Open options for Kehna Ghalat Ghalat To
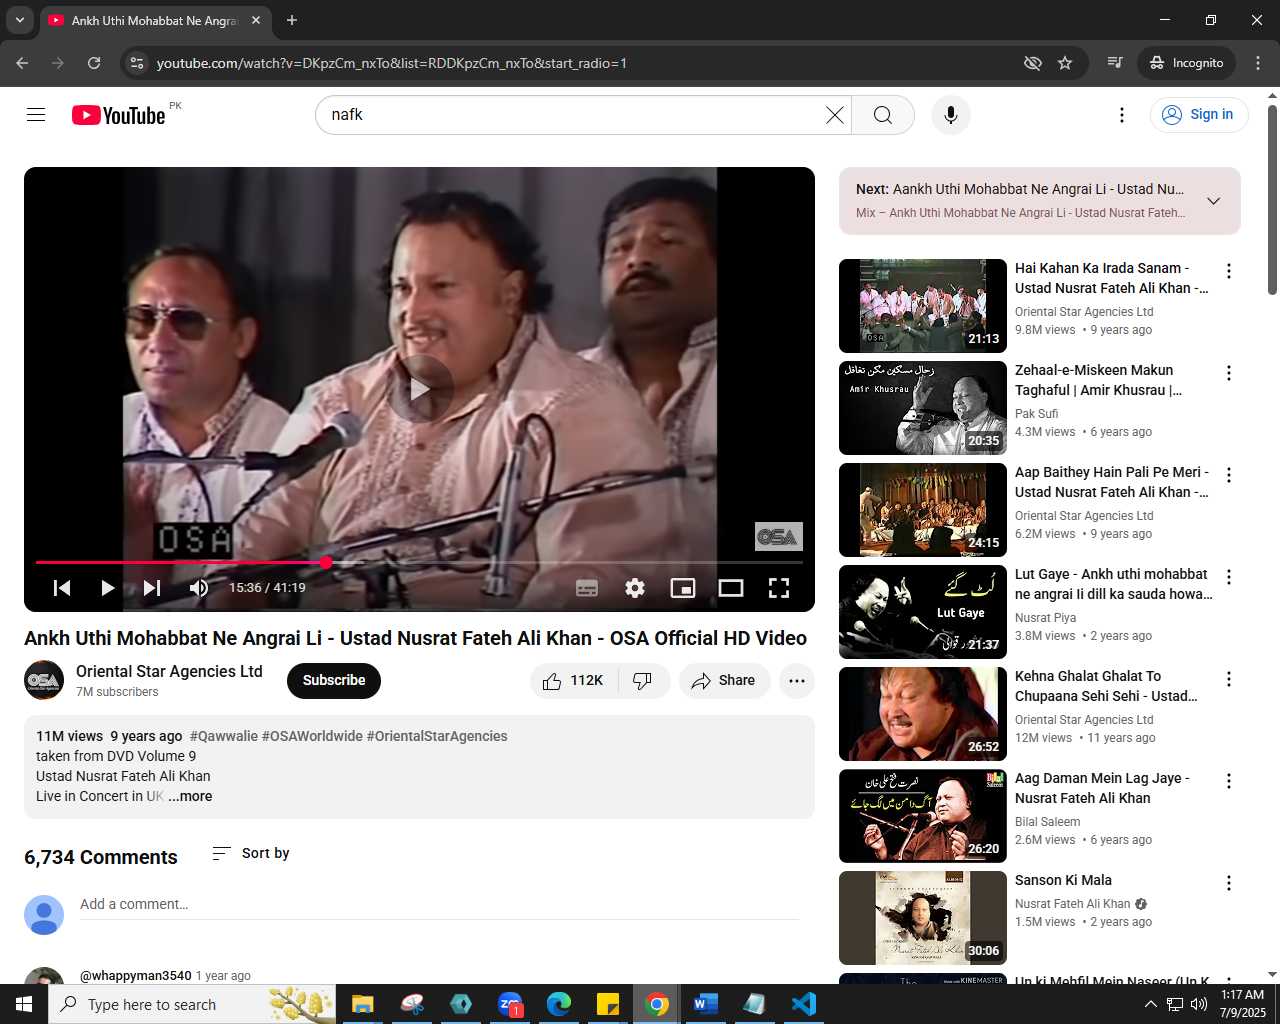Image resolution: width=1280 pixels, height=1024 pixels. click(x=1229, y=679)
